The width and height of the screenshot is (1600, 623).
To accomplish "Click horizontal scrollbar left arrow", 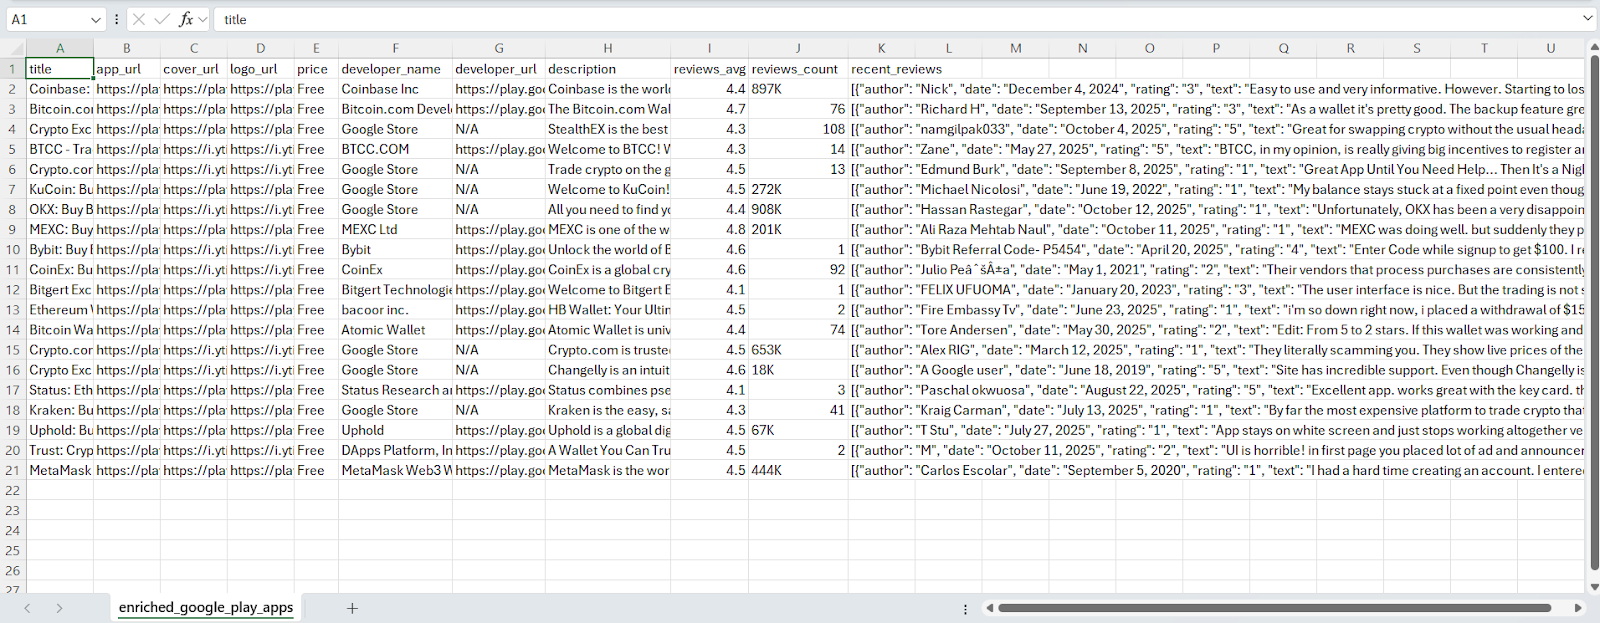I will (x=990, y=608).
